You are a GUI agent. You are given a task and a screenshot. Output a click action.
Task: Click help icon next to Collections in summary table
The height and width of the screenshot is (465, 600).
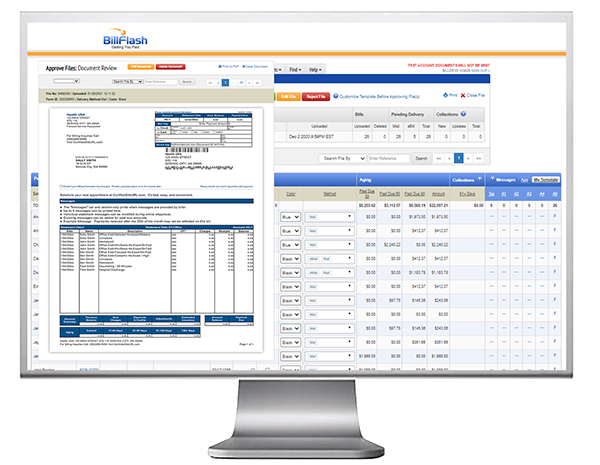click(463, 114)
